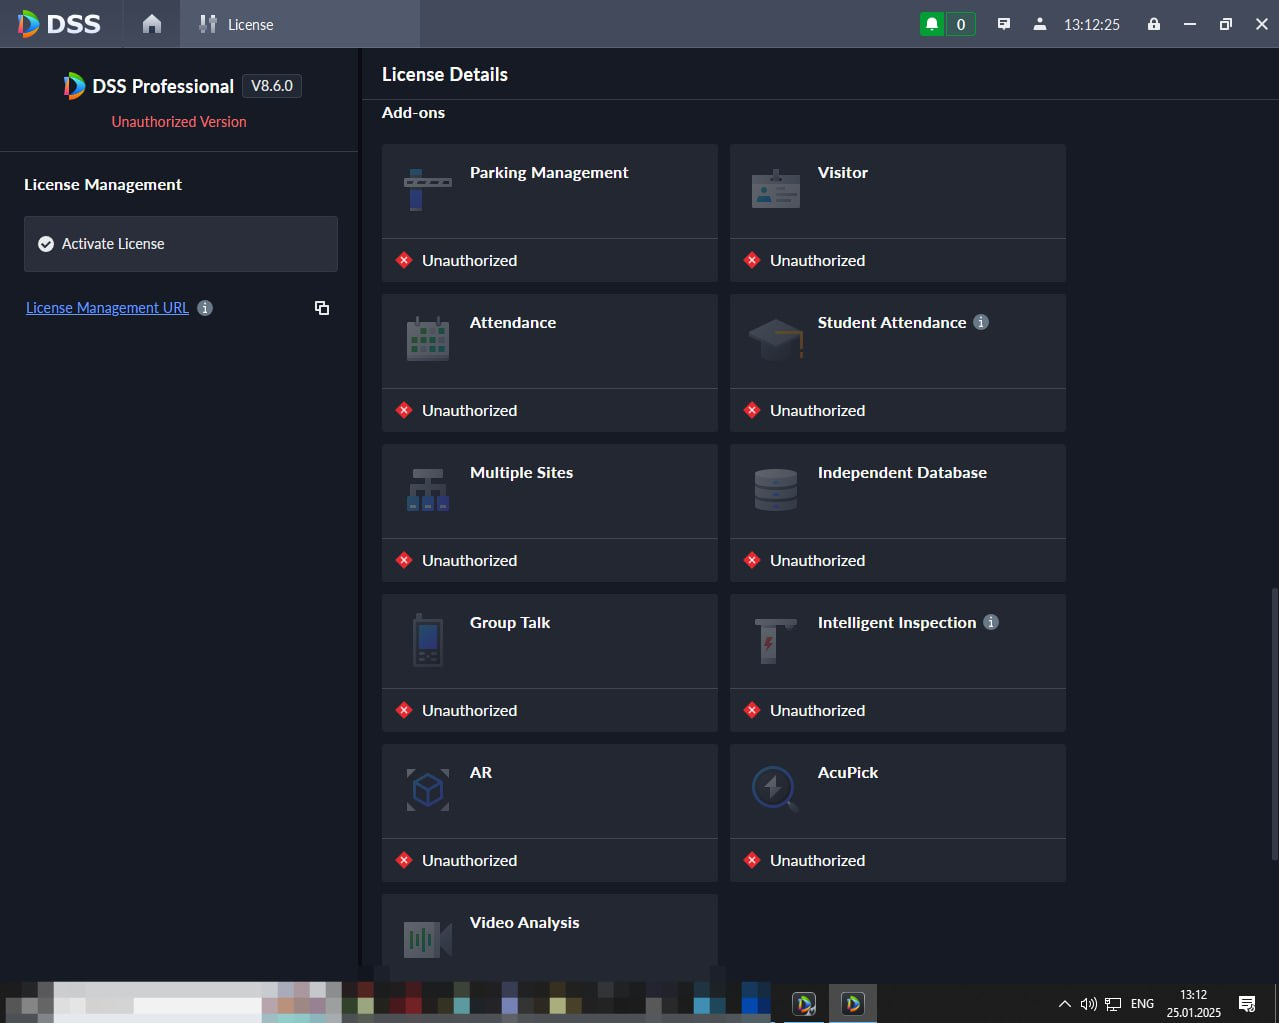Copy the License Management URL
Screen dimensions: 1279x1023
(322, 308)
